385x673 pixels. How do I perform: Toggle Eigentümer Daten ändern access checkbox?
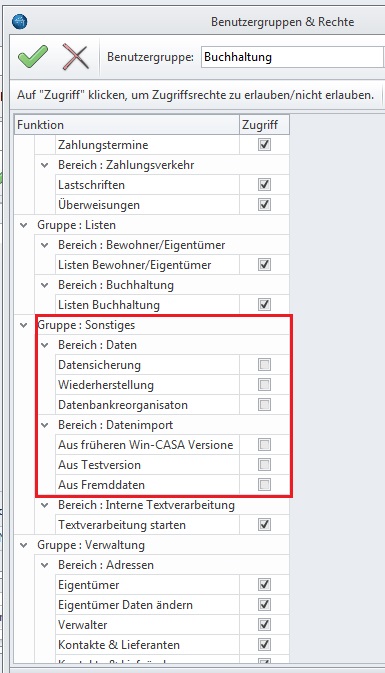(x=264, y=604)
